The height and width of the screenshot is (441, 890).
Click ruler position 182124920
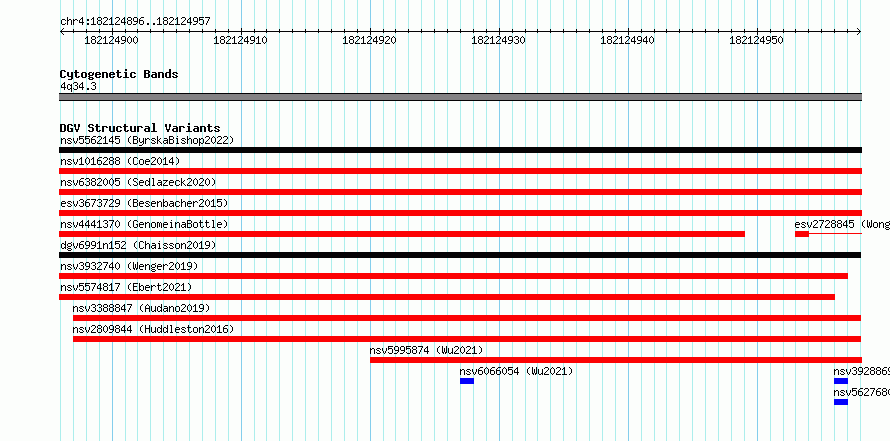pyautogui.click(x=370, y=40)
